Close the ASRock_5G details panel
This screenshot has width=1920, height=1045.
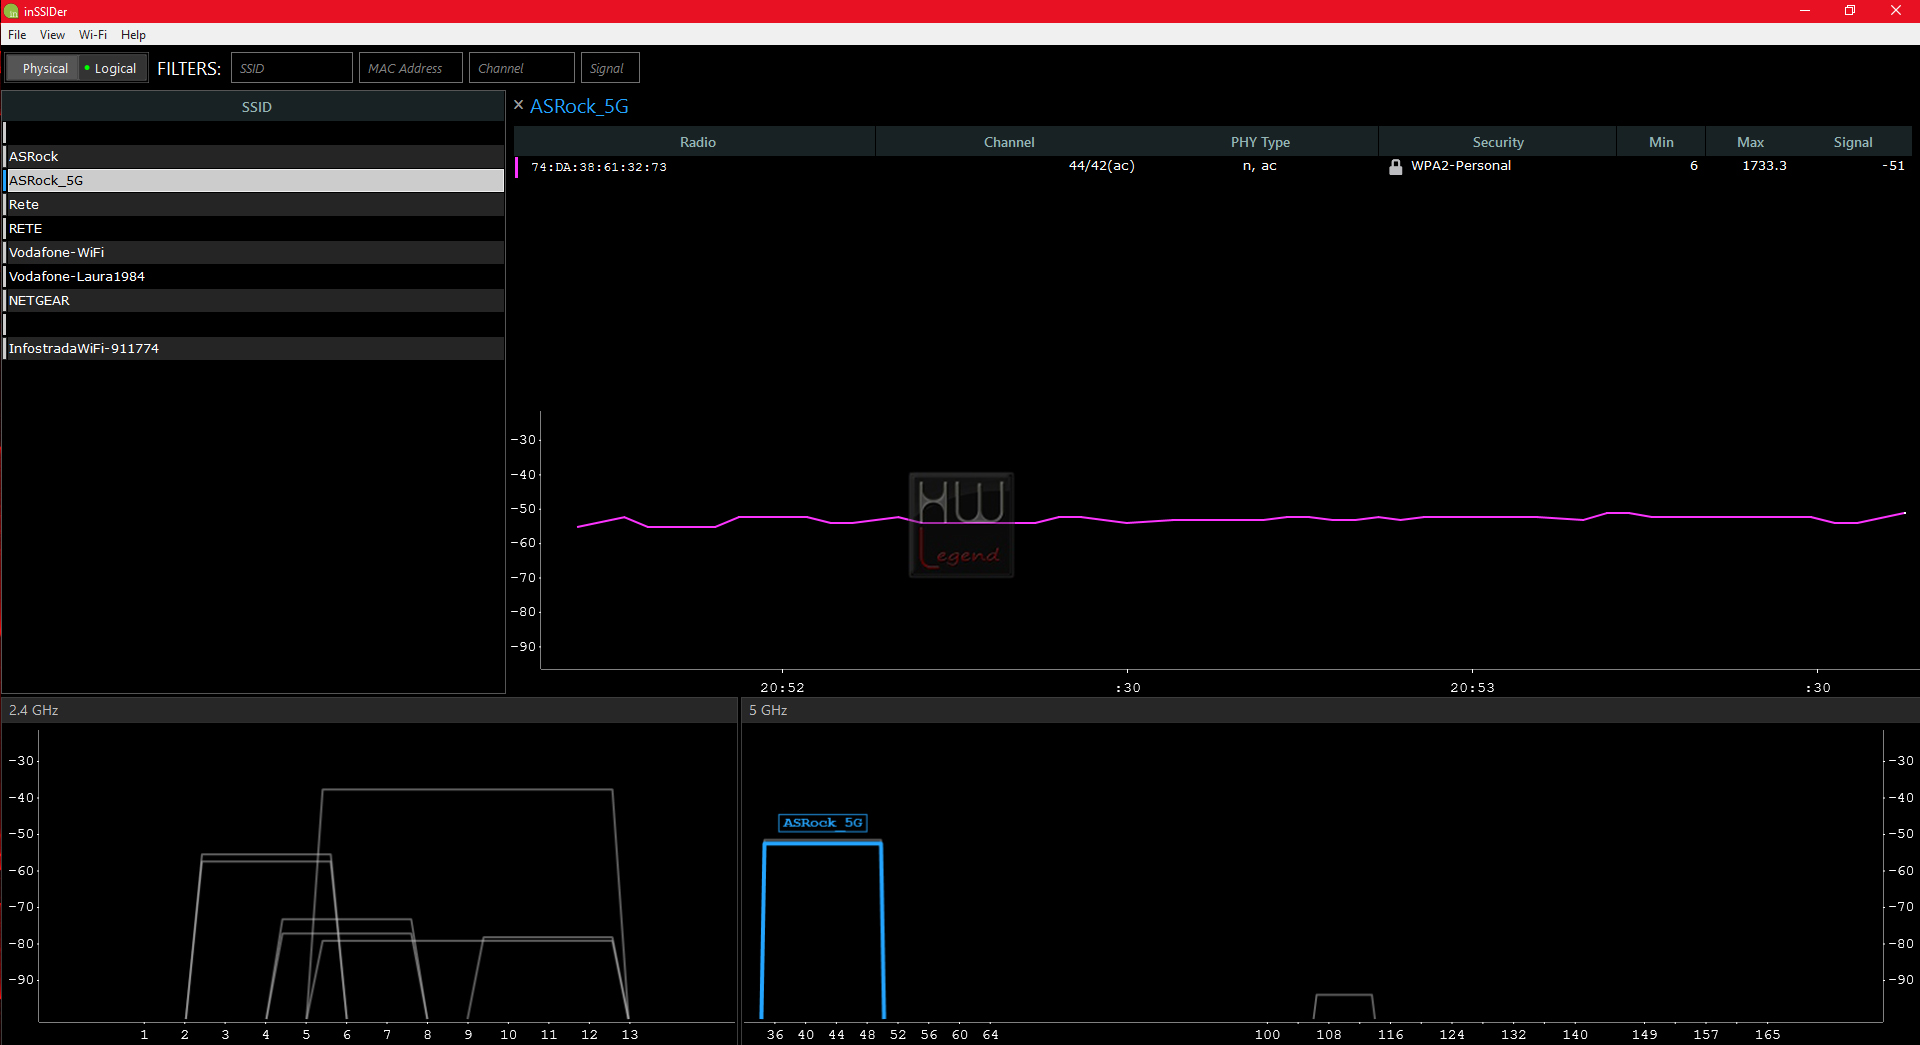[x=518, y=104]
